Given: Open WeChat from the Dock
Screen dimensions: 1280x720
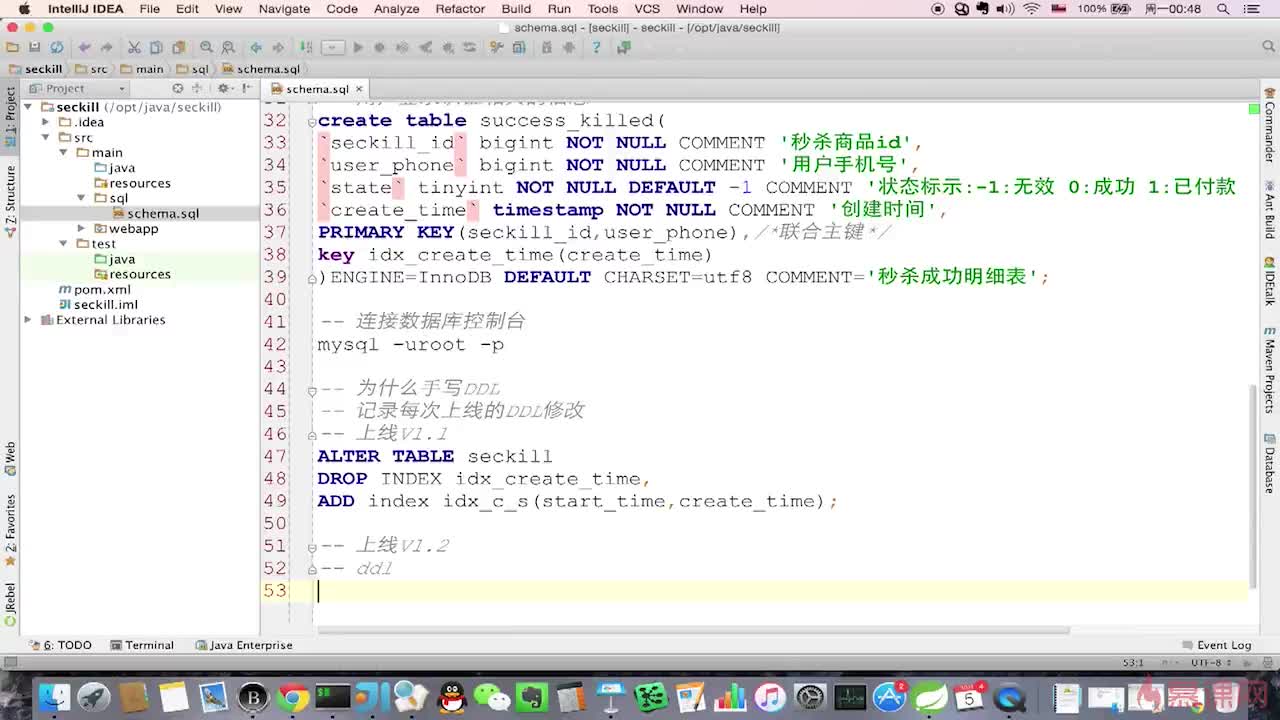Looking at the screenshot, I should (491, 696).
